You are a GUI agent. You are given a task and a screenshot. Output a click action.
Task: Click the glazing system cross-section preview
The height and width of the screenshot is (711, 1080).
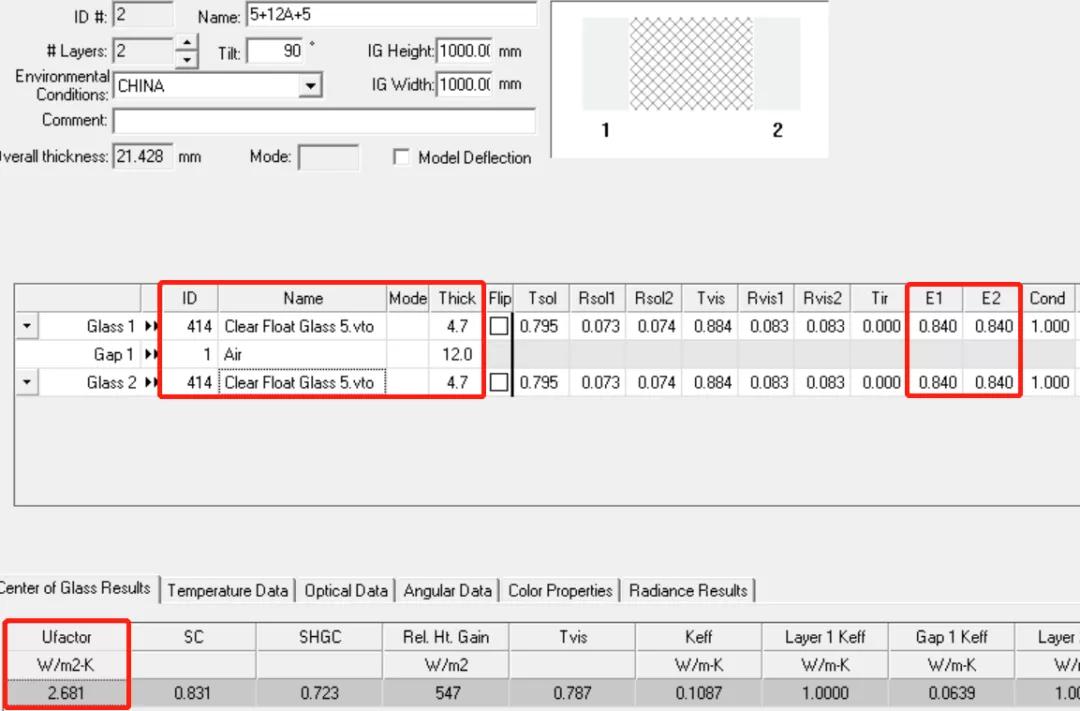(690, 79)
